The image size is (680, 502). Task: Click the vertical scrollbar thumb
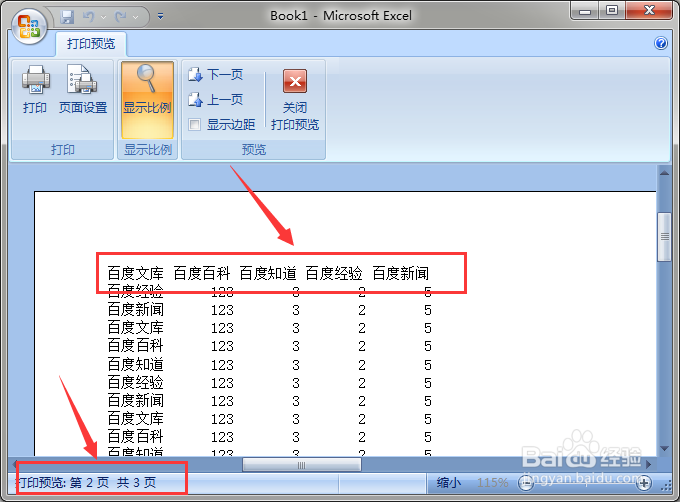click(664, 237)
